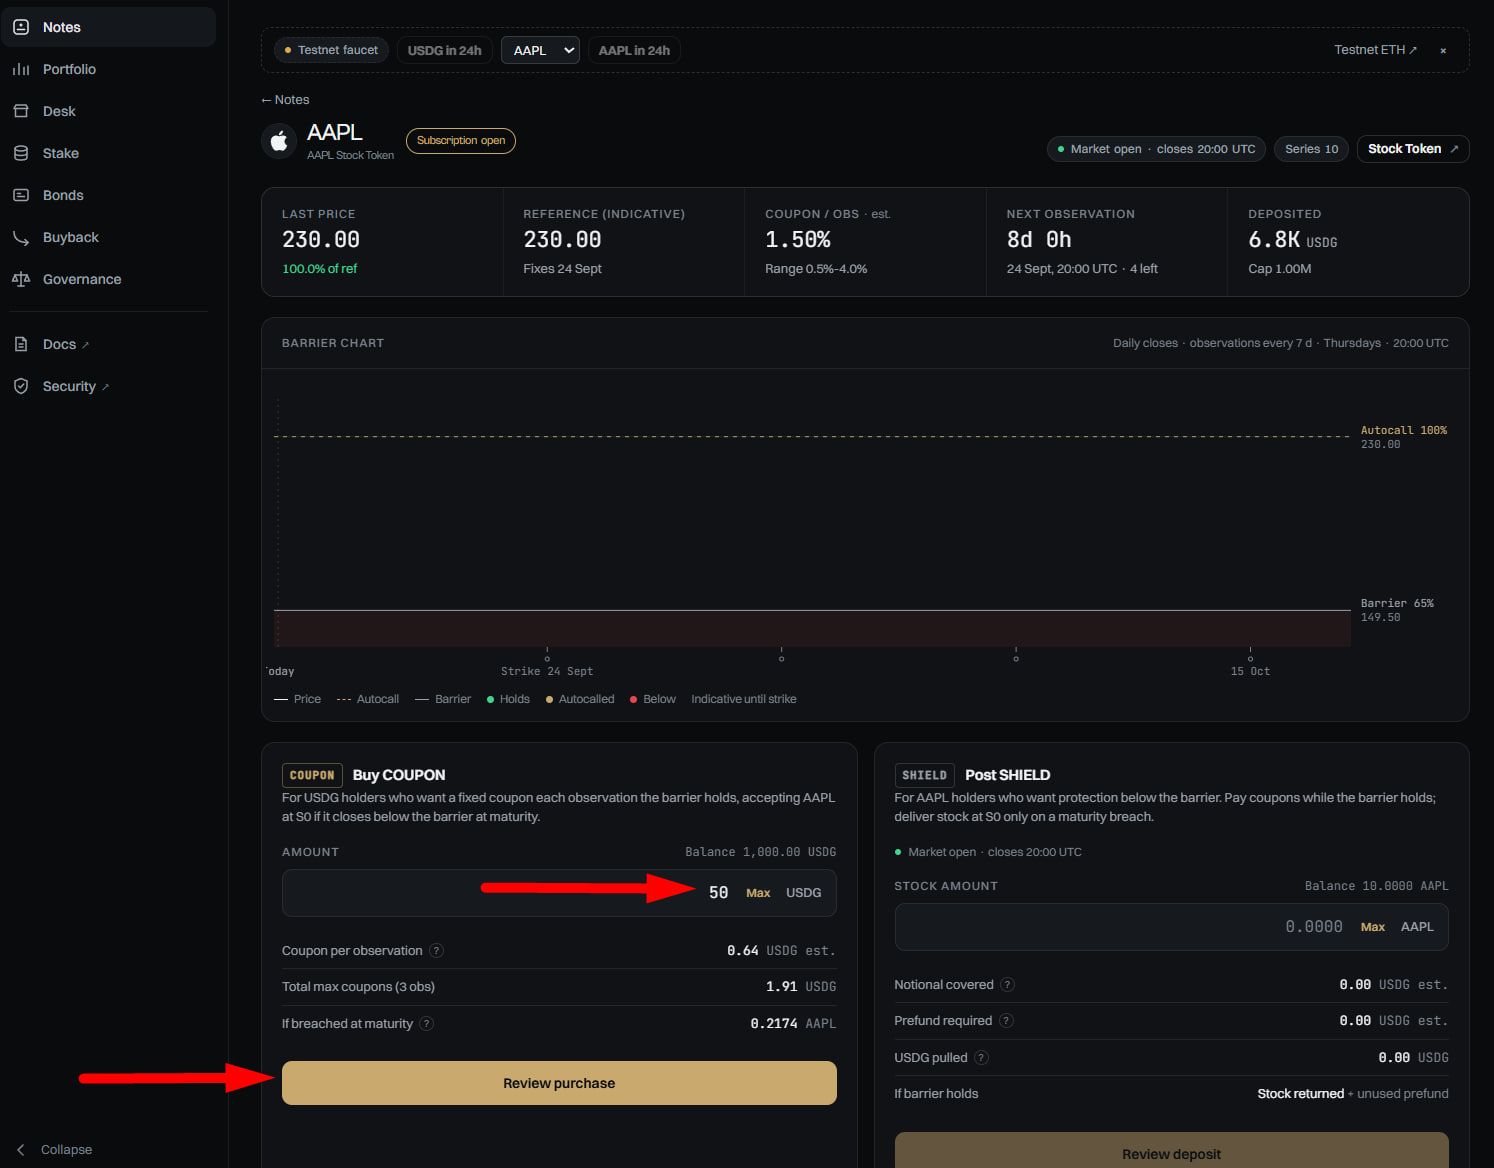Click help icon beside USDG pulled

point(982,1058)
